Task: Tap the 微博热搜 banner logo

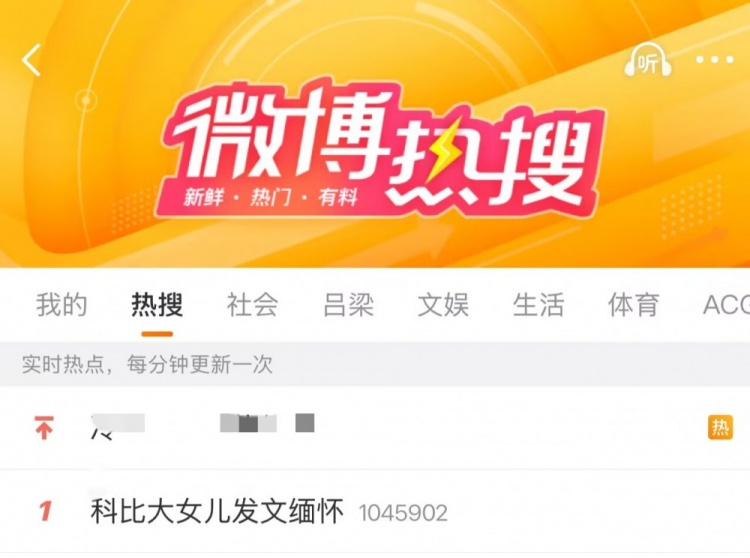Action: [380, 151]
